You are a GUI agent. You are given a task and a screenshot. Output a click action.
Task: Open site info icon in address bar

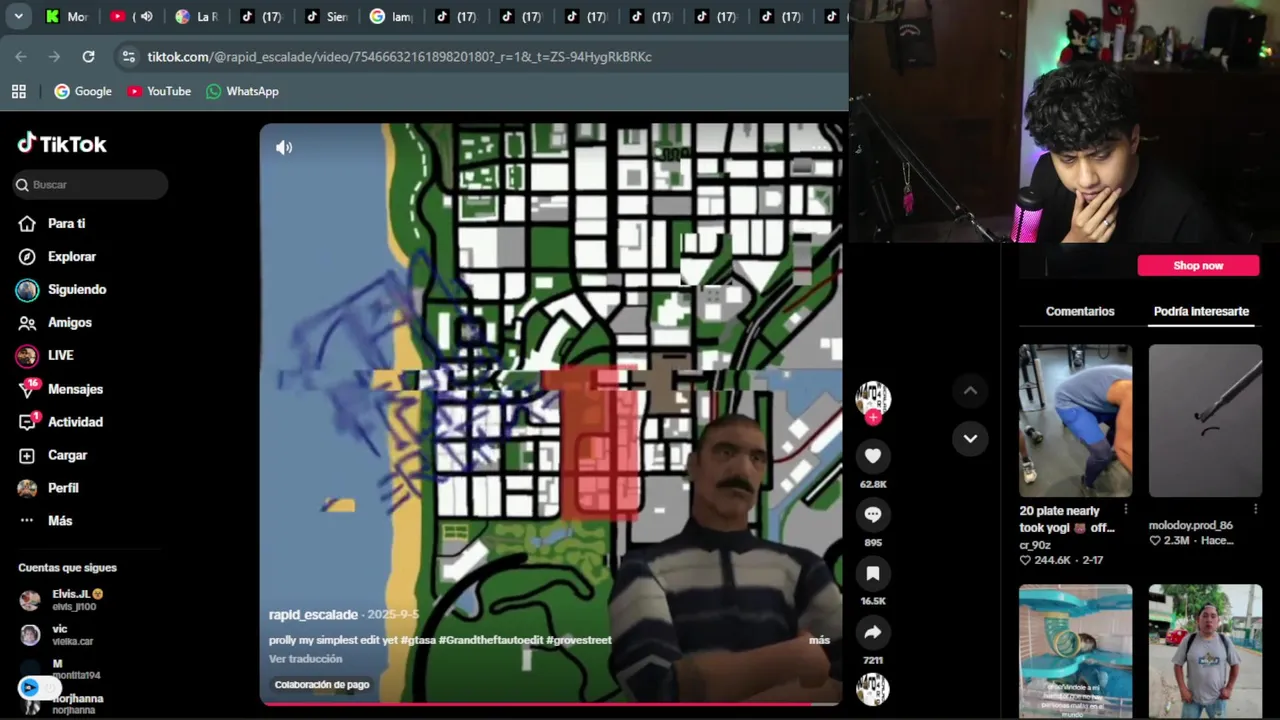pyautogui.click(x=128, y=57)
